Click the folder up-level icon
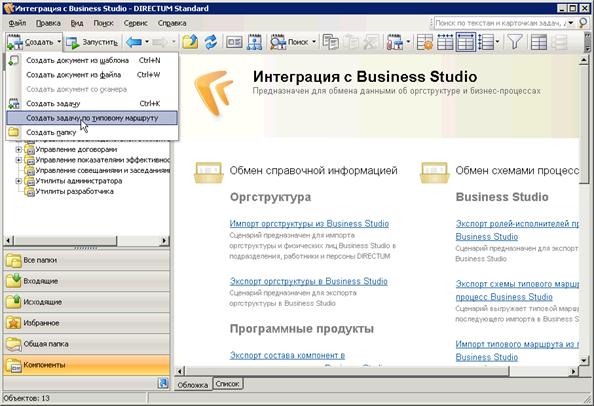Screen dimensions: 594x406 click(190, 42)
